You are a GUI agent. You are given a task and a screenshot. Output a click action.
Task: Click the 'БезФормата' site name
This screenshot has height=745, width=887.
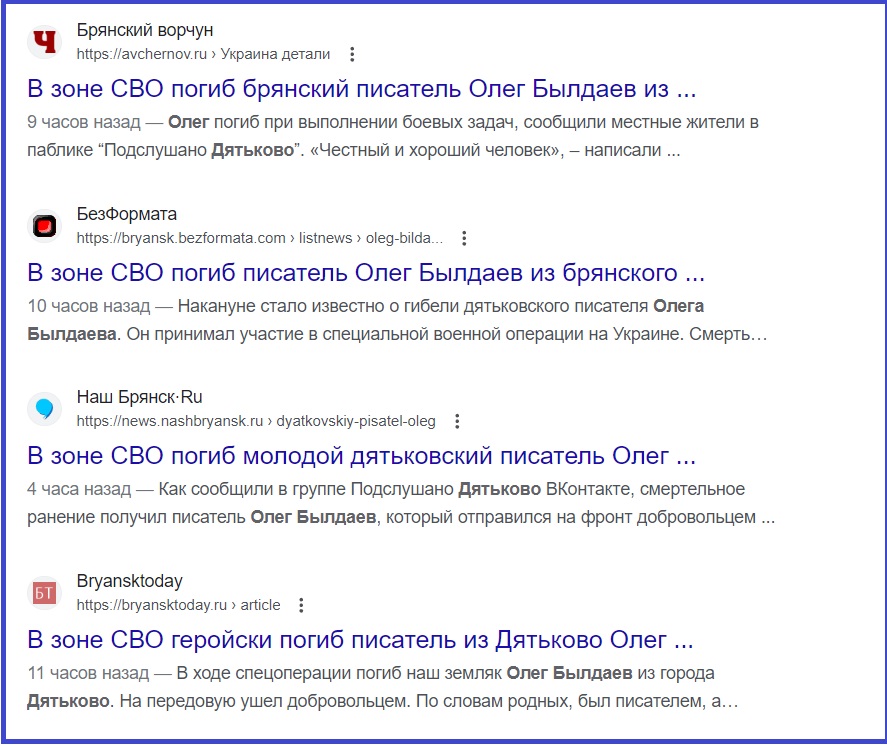[x=127, y=214]
